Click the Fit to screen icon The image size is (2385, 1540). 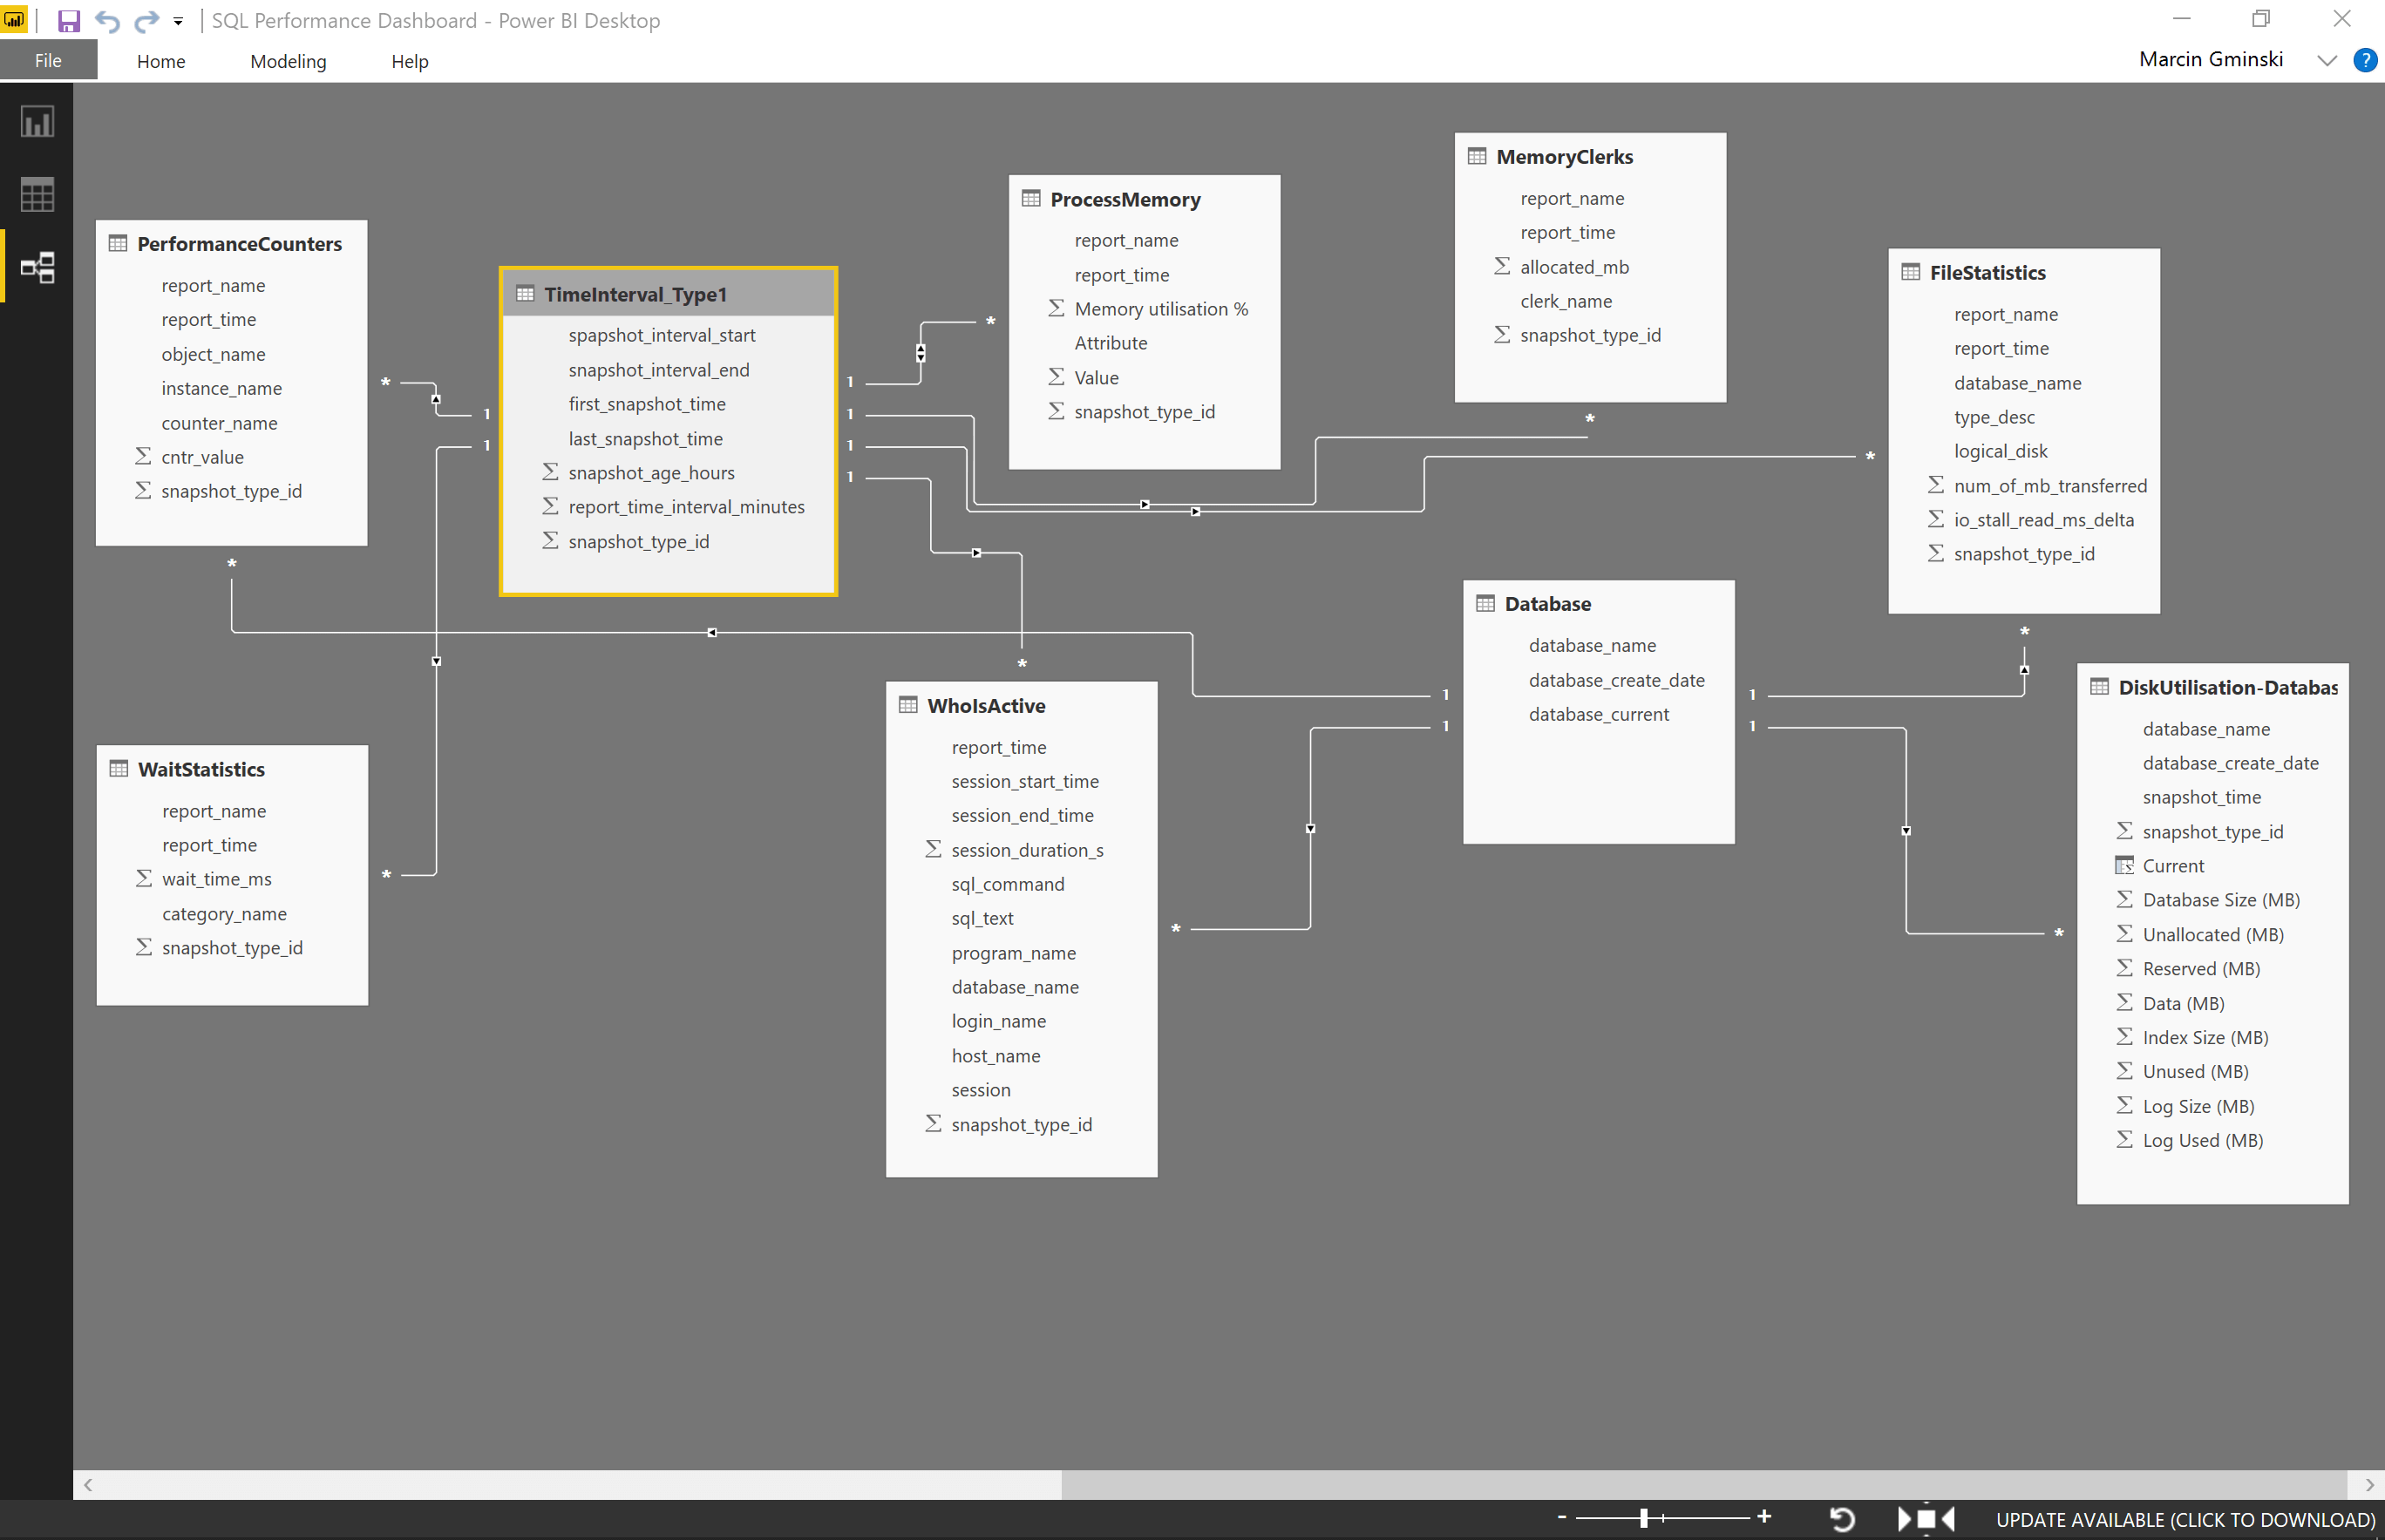1926,1519
